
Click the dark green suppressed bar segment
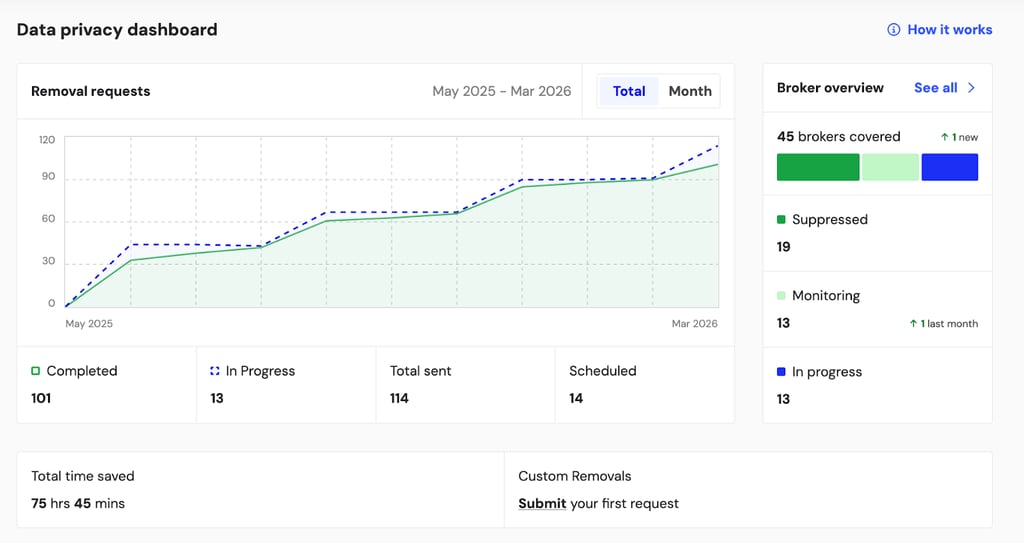(x=818, y=167)
